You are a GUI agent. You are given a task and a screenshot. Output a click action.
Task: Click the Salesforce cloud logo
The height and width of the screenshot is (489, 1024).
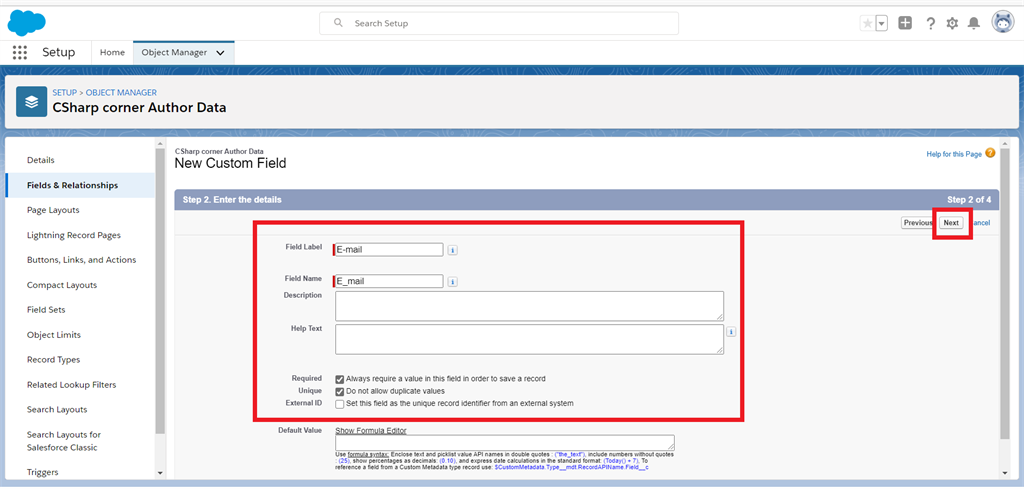pos(26,24)
